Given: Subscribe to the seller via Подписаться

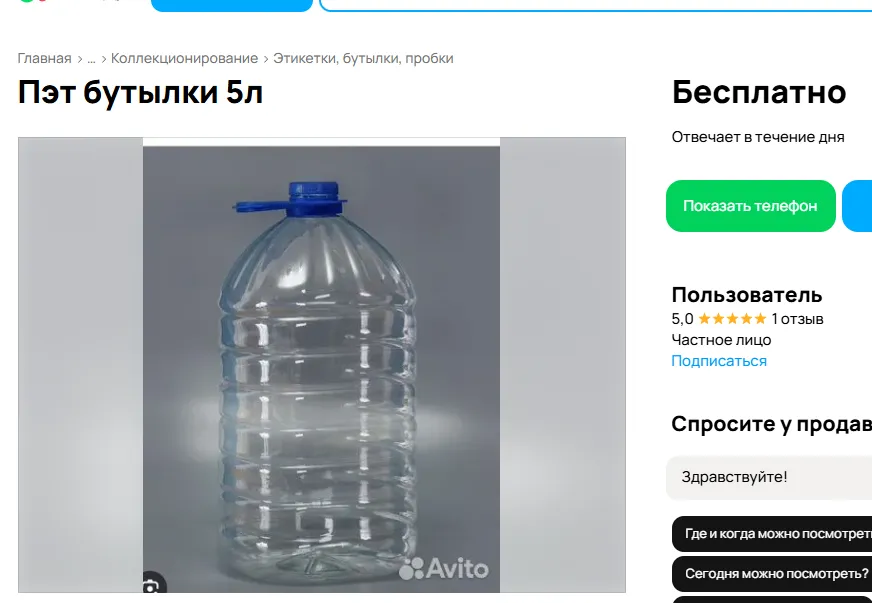Looking at the screenshot, I should click(719, 361).
